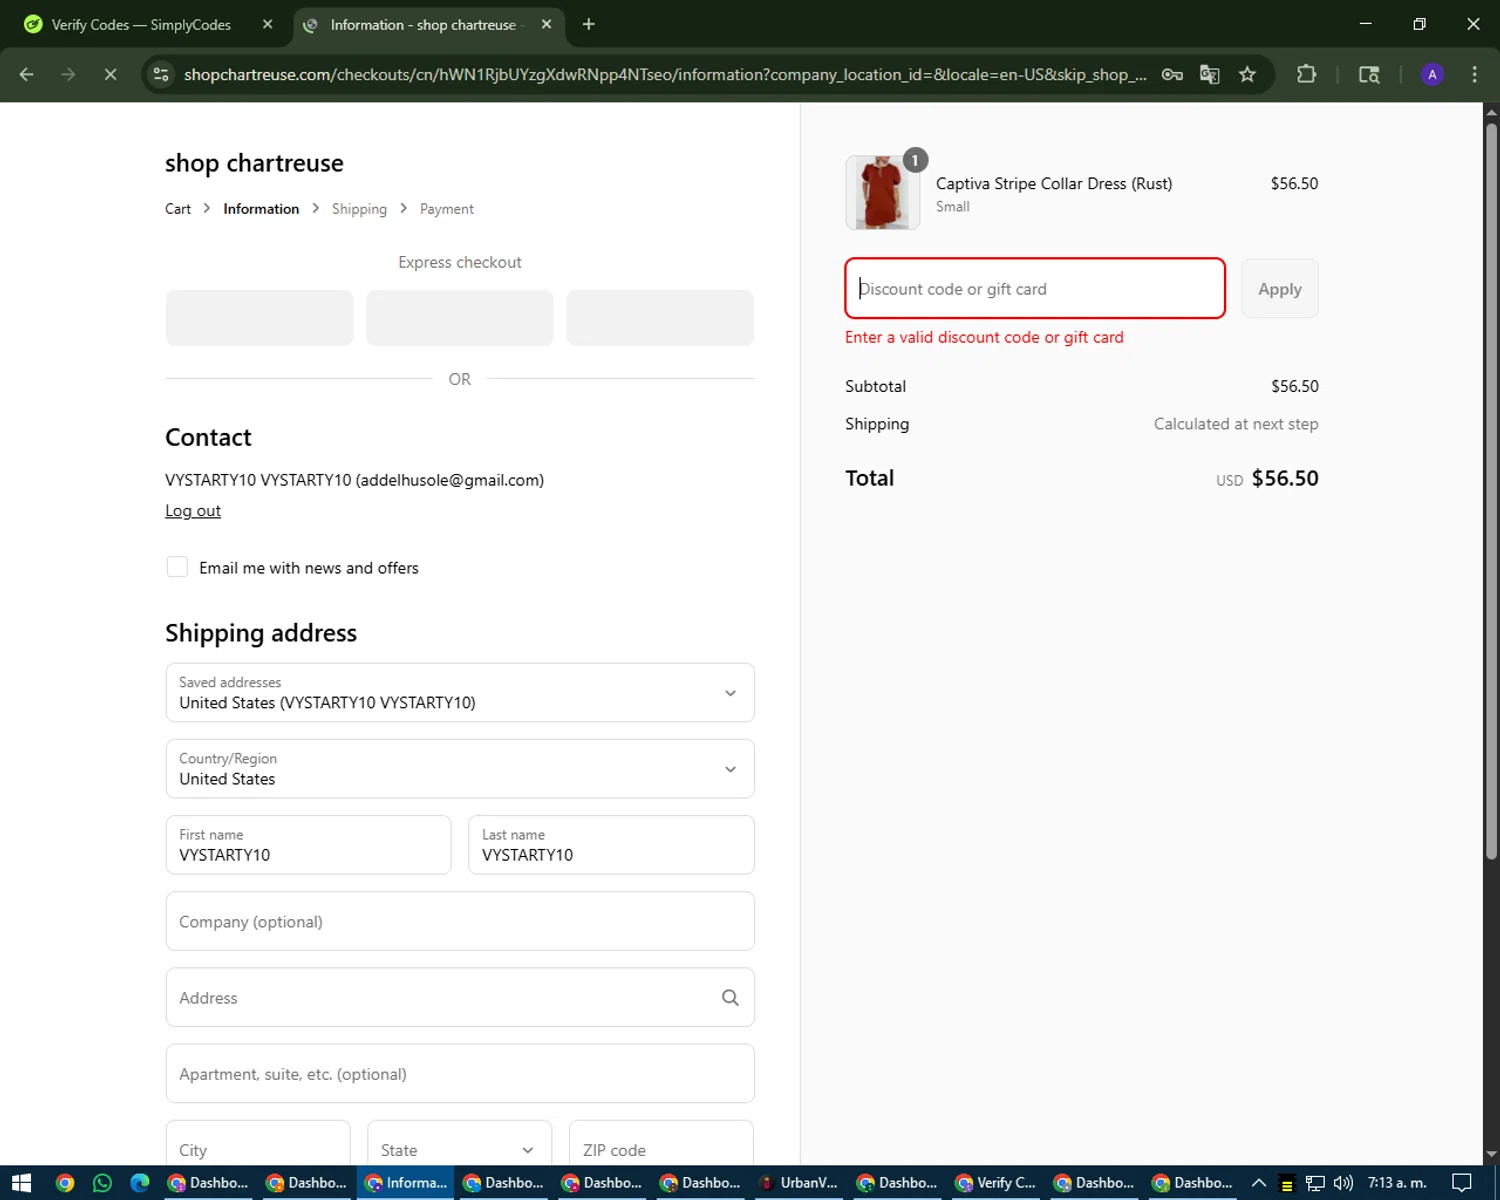Open the State dropdown
The height and width of the screenshot is (1200, 1500).
click(459, 1144)
